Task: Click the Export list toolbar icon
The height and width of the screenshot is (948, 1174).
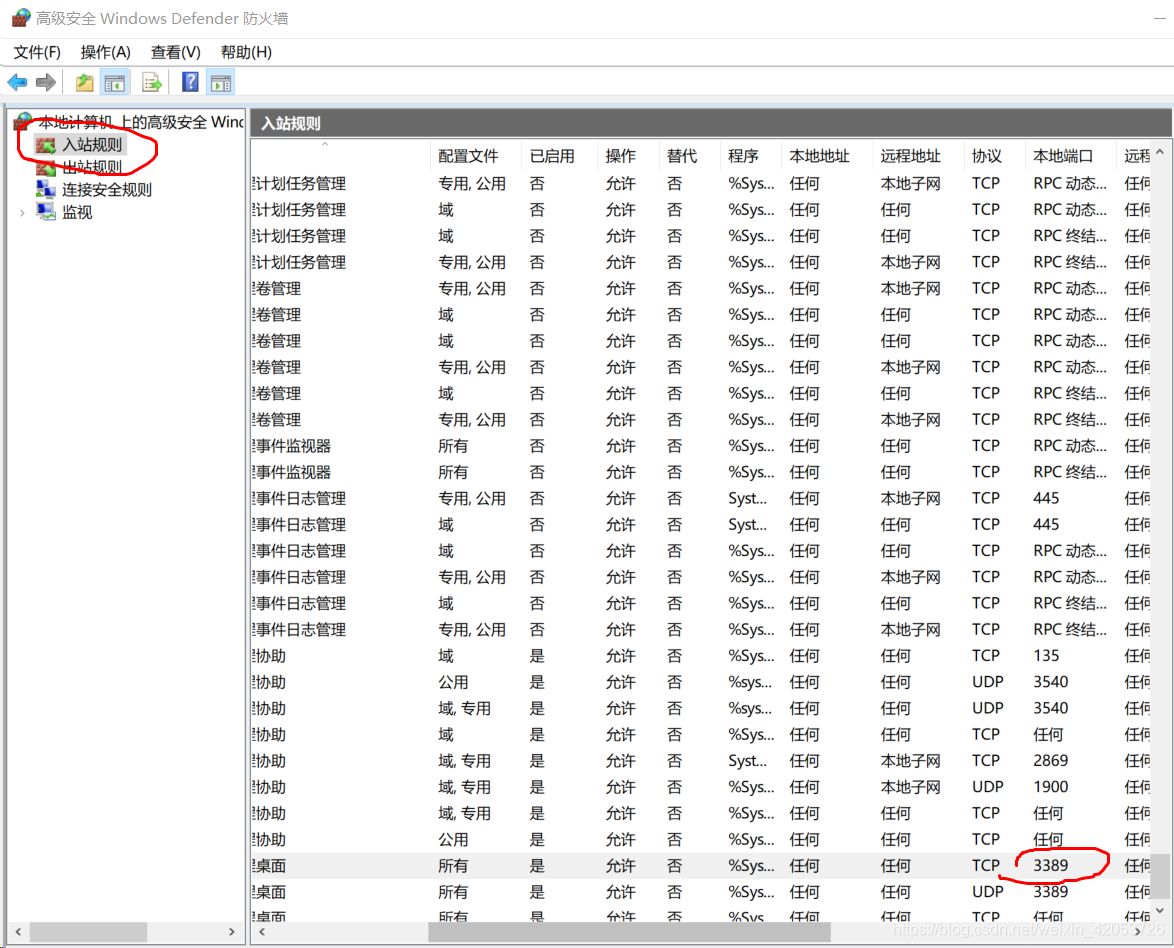Action: click(x=152, y=82)
